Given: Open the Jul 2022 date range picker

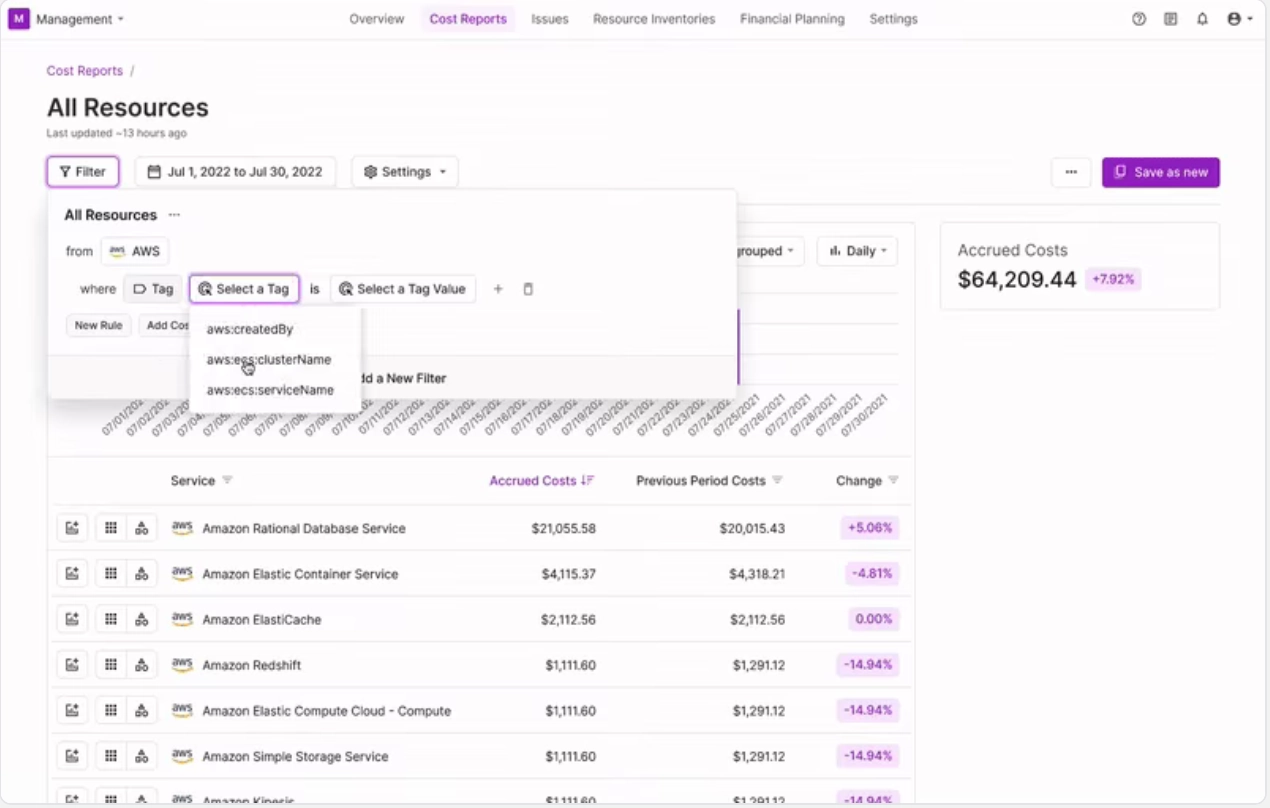Looking at the screenshot, I should pos(235,172).
